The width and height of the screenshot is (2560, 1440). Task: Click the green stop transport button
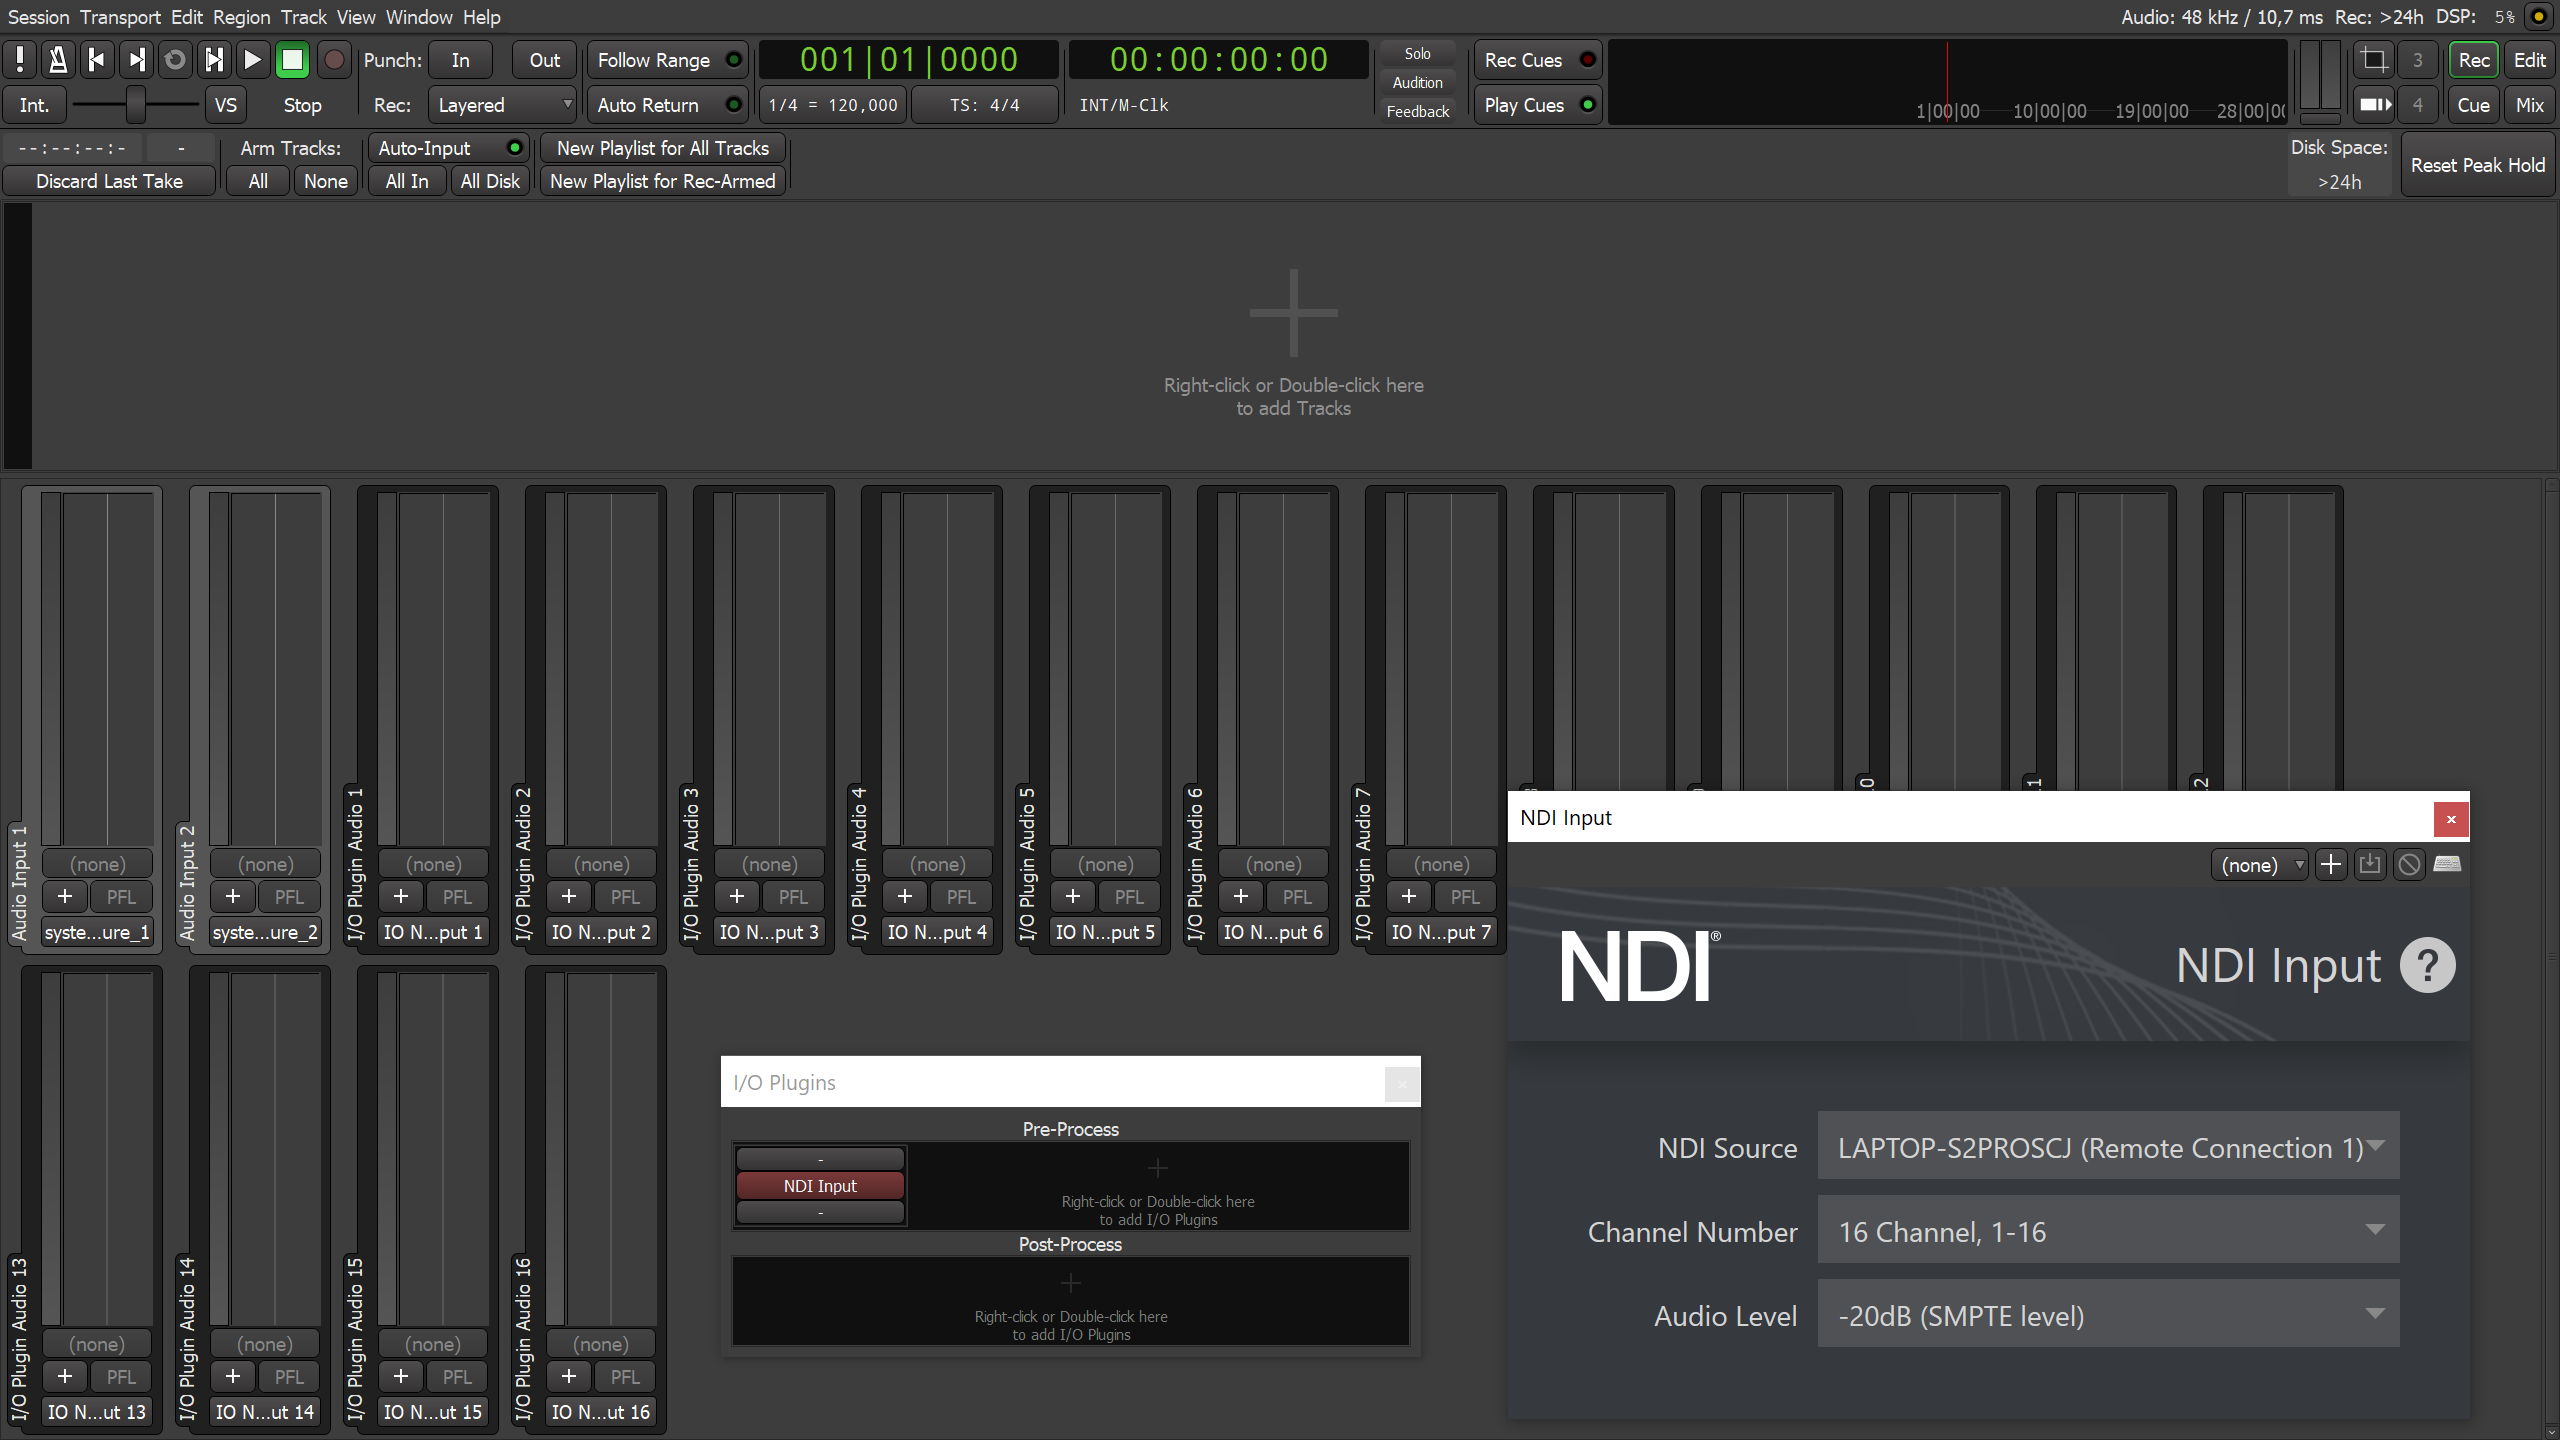click(292, 60)
